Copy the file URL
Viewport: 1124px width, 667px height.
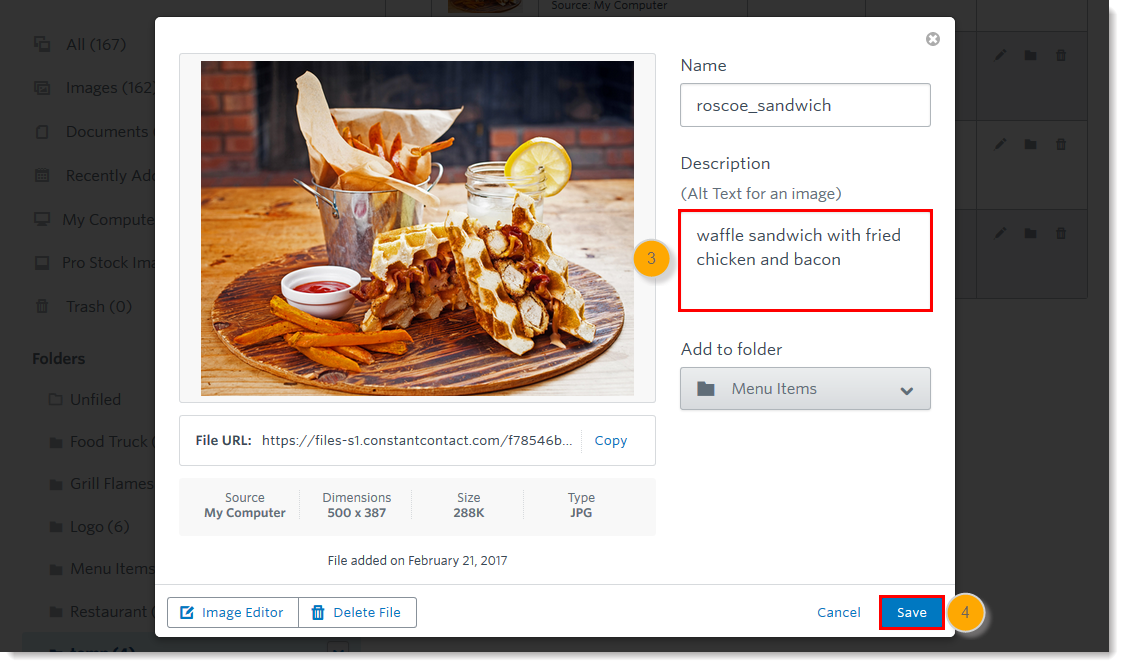point(610,440)
